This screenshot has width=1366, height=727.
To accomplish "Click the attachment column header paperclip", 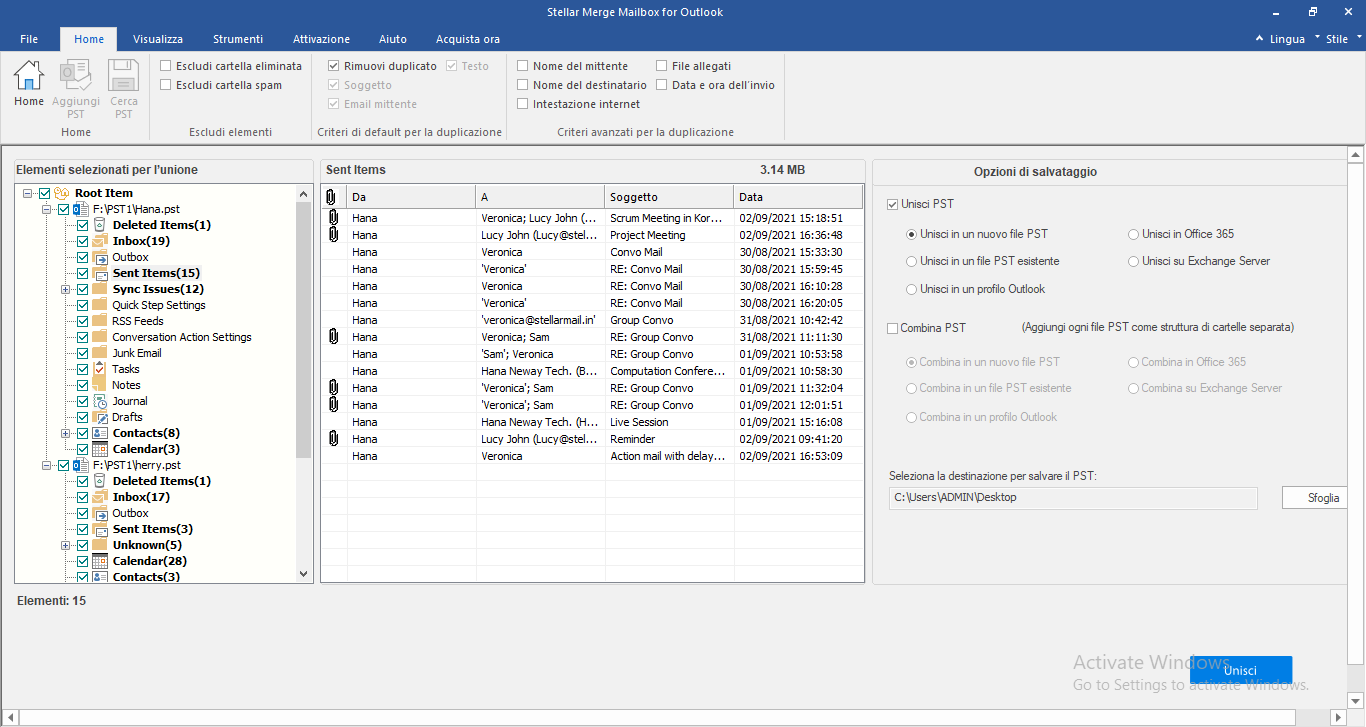I will pos(332,197).
